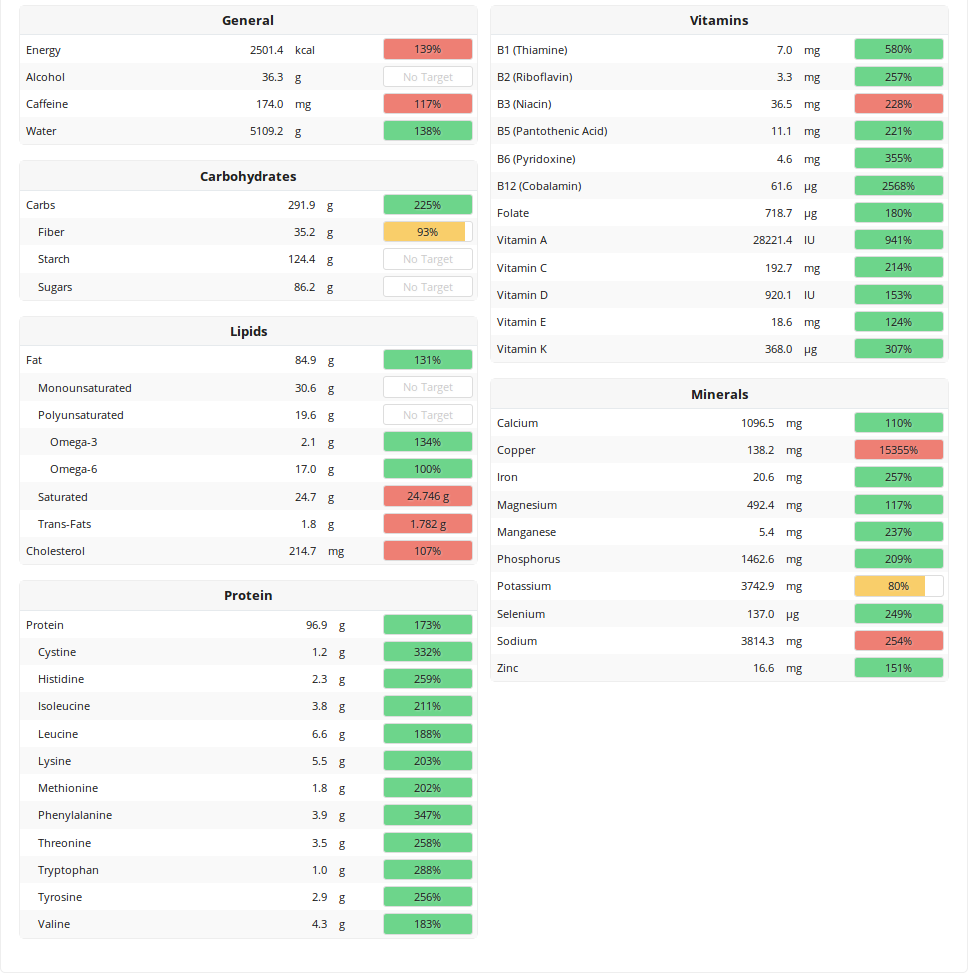Click the Carbohydrates section header
Screen dimensions: 971x977
[x=248, y=177]
